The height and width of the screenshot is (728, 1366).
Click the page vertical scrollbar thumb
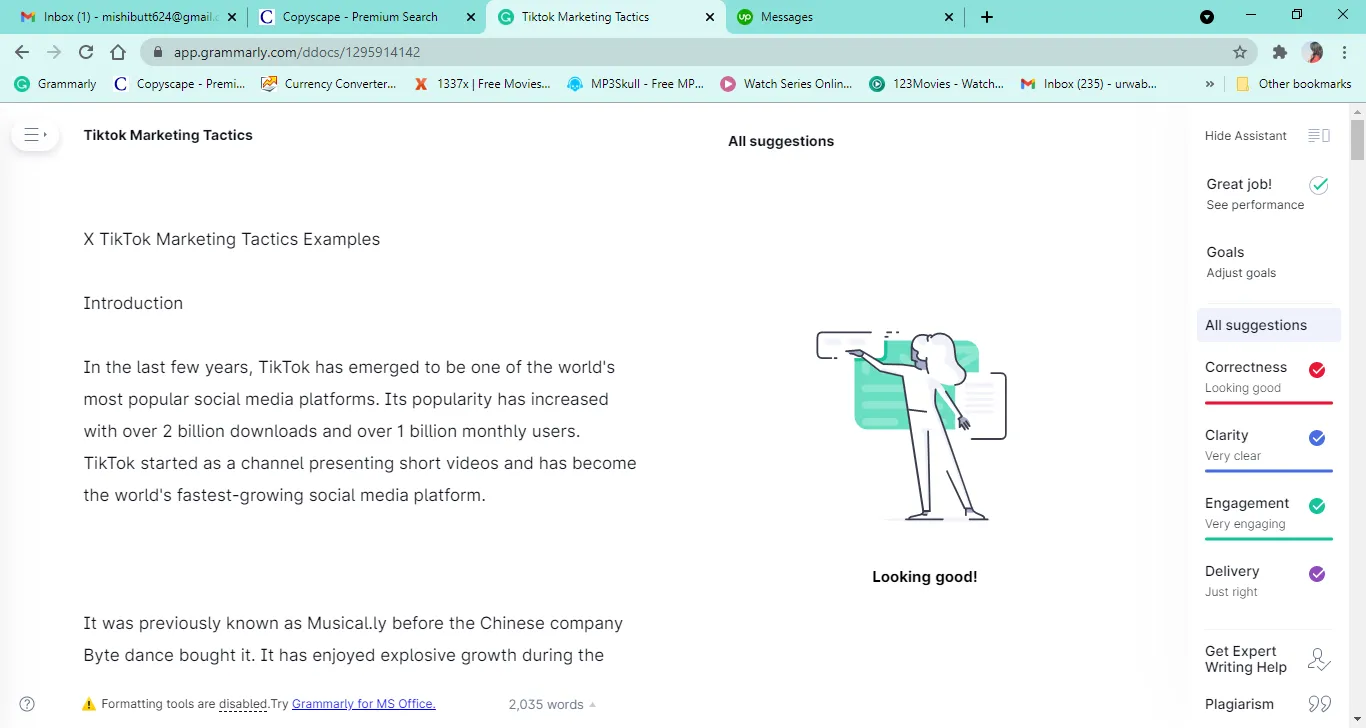pyautogui.click(x=1357, y=140)
